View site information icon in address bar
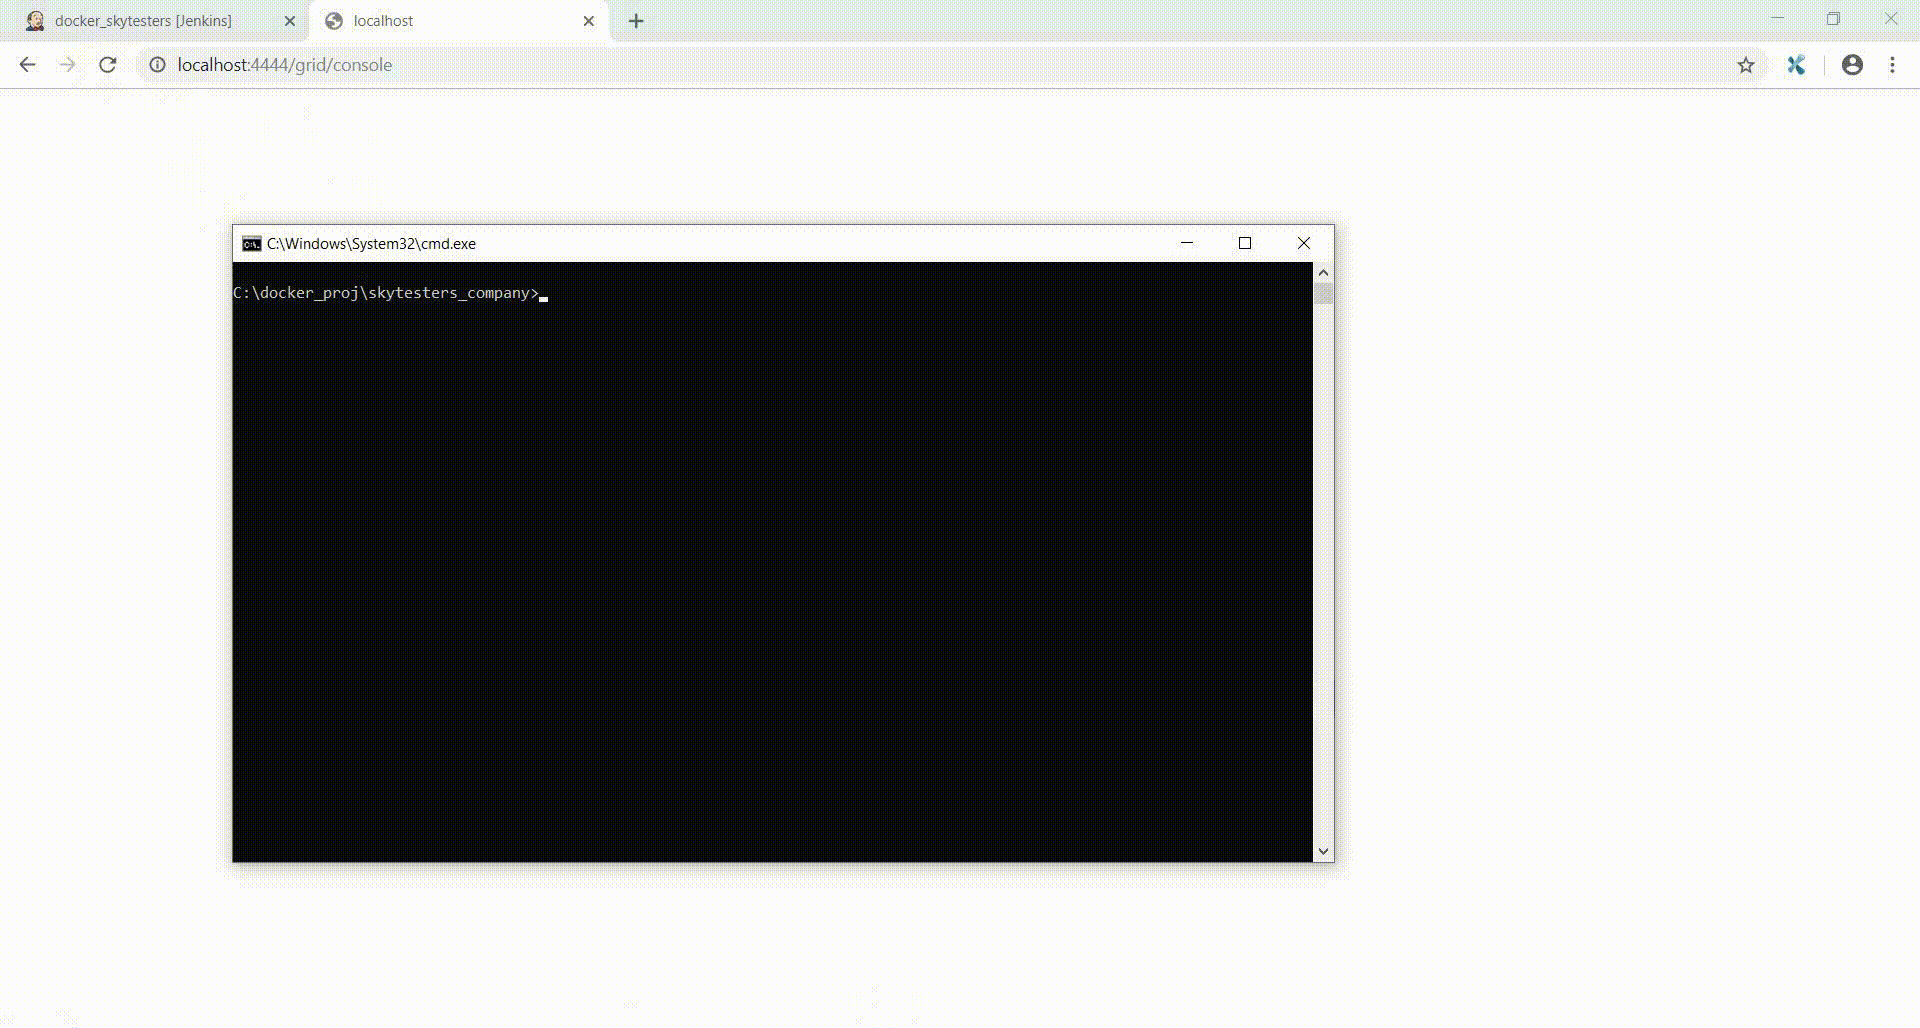 tap(157, 65)
